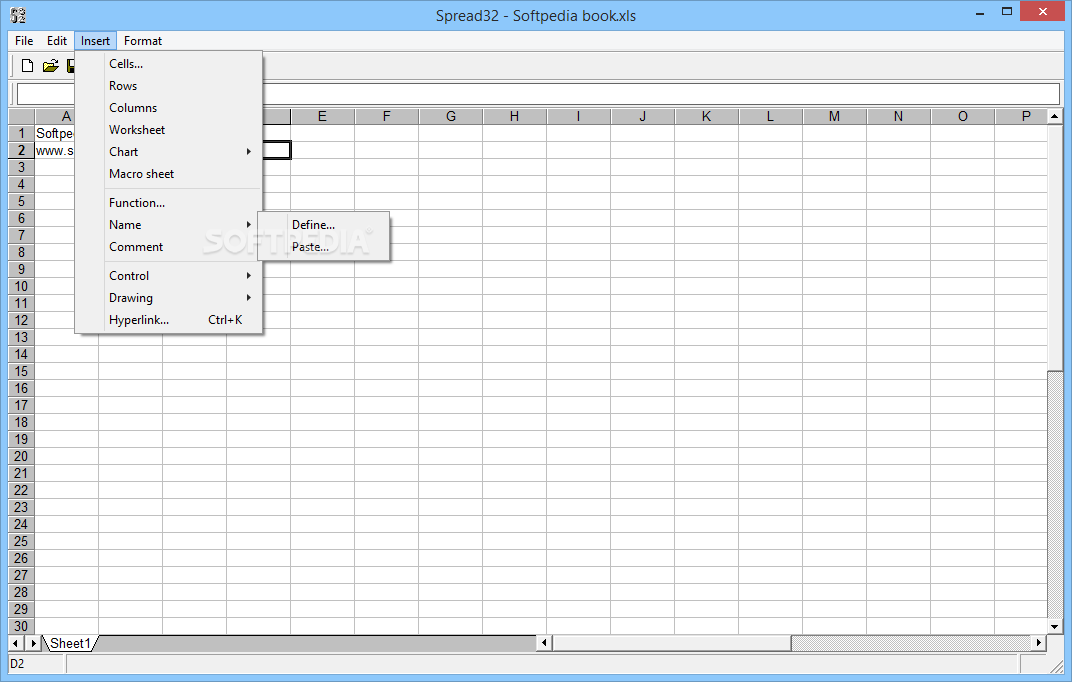Click the formula bar input field
Screen dimensions: 1072x682
538,94
